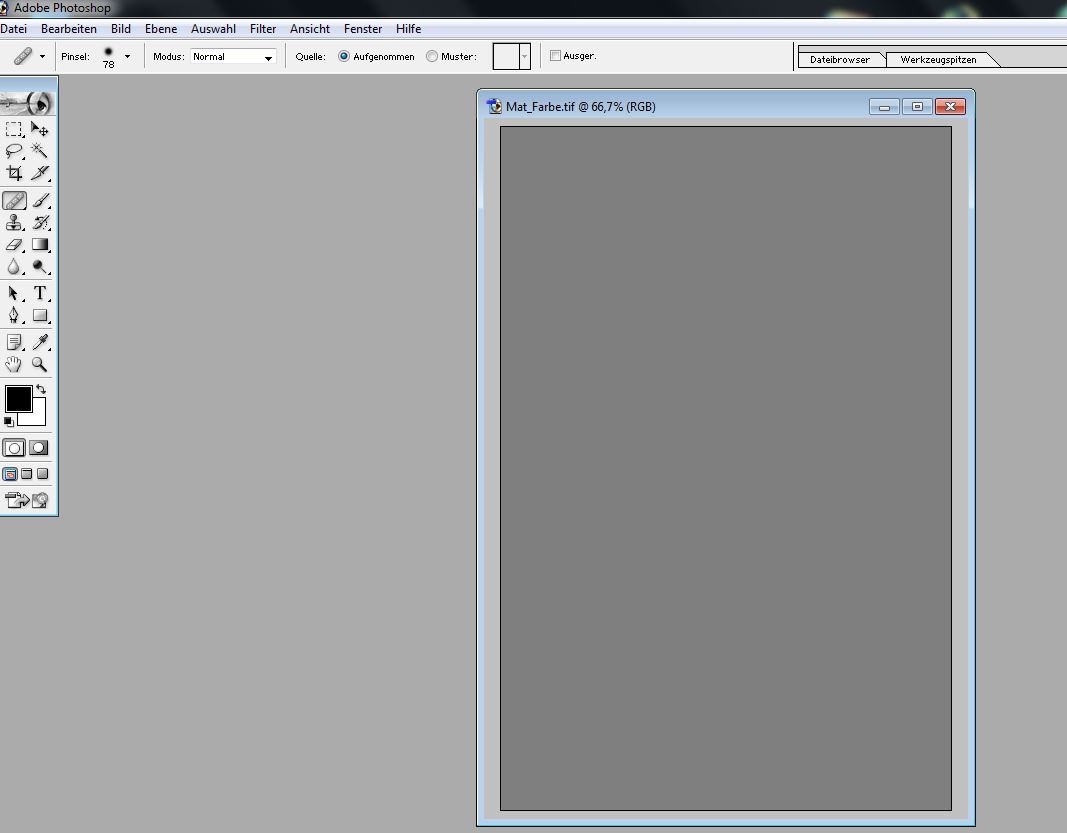This screenshot has width=1067, height=833.
Task: Click the brush preview showing size 78
Action: [x=108, y=56]
